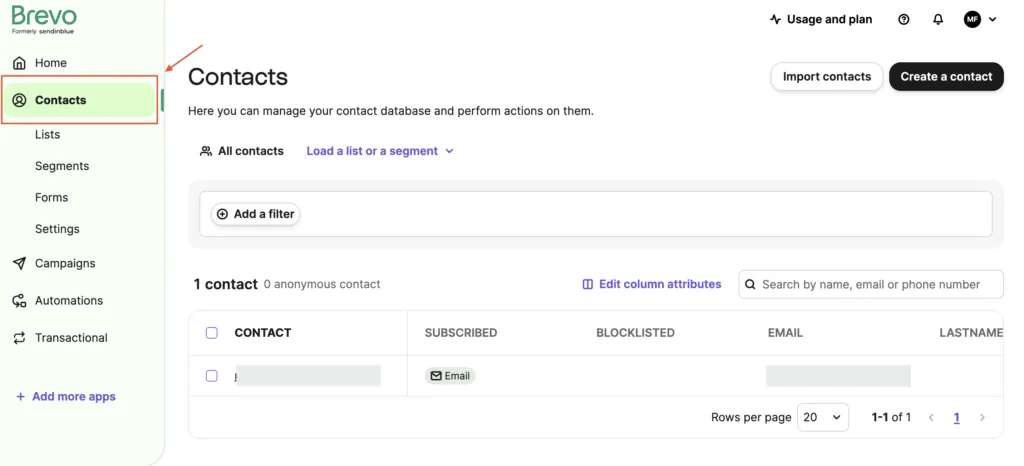1024x466 pixels.
Task: Click the Contacts page heading
Action: [238, 76]
